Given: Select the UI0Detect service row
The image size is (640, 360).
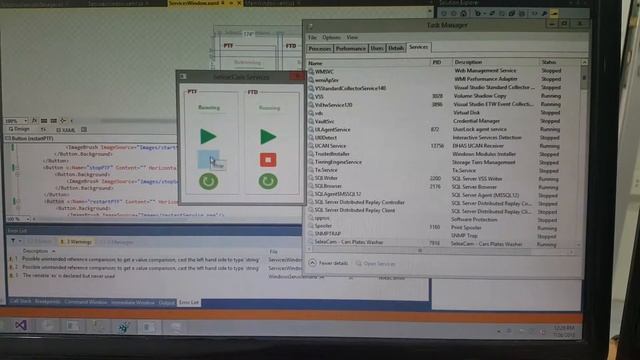Looking at the screenshot, I should (x=443, y=138).
